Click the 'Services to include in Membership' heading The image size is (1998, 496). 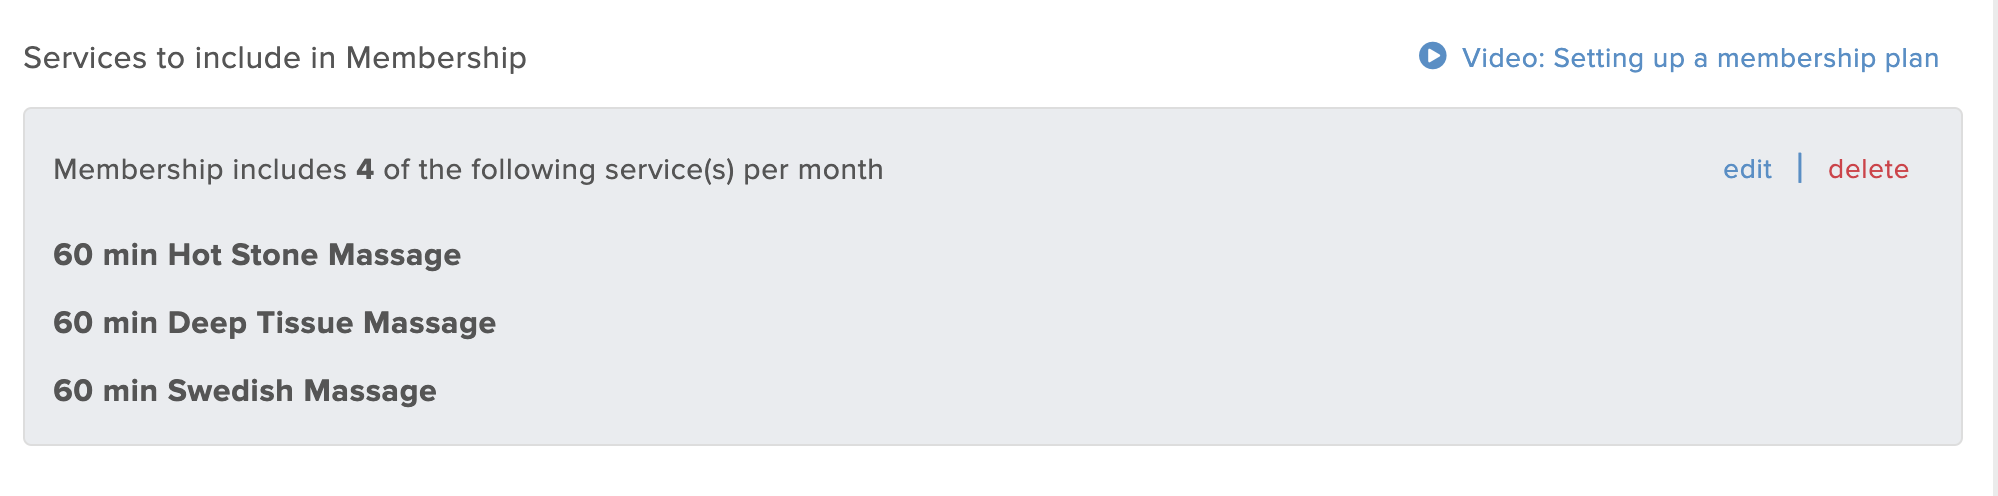pyautogui.click(x=275, y=58)
